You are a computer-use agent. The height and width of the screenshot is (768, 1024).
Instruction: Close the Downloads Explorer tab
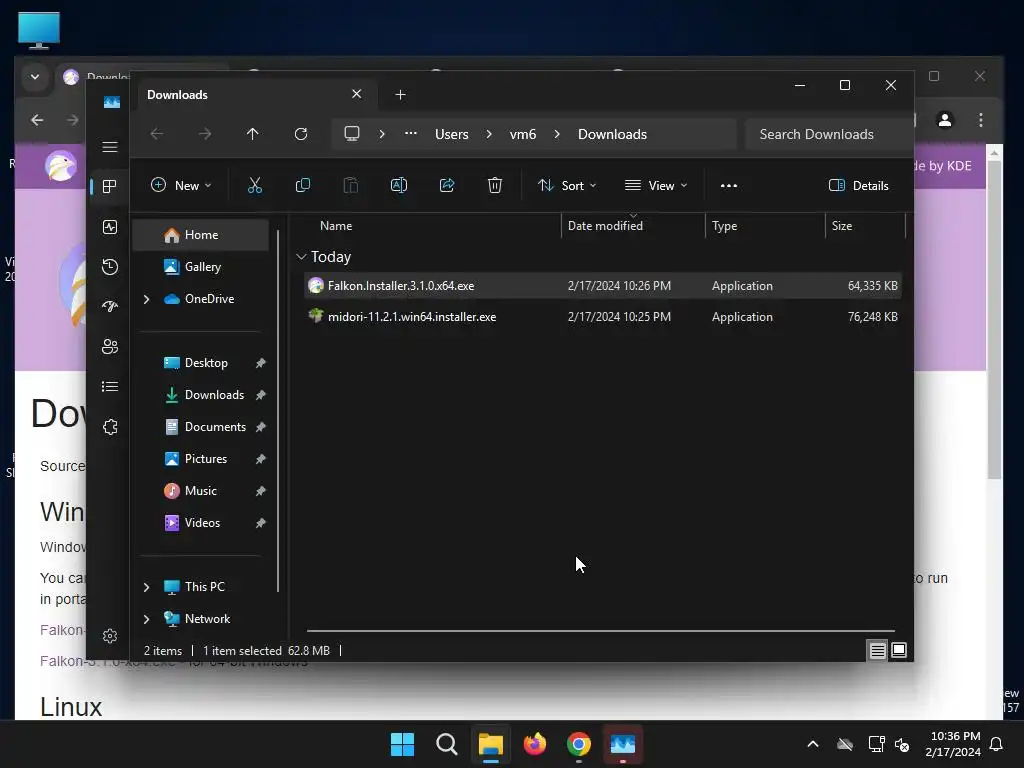357,94
